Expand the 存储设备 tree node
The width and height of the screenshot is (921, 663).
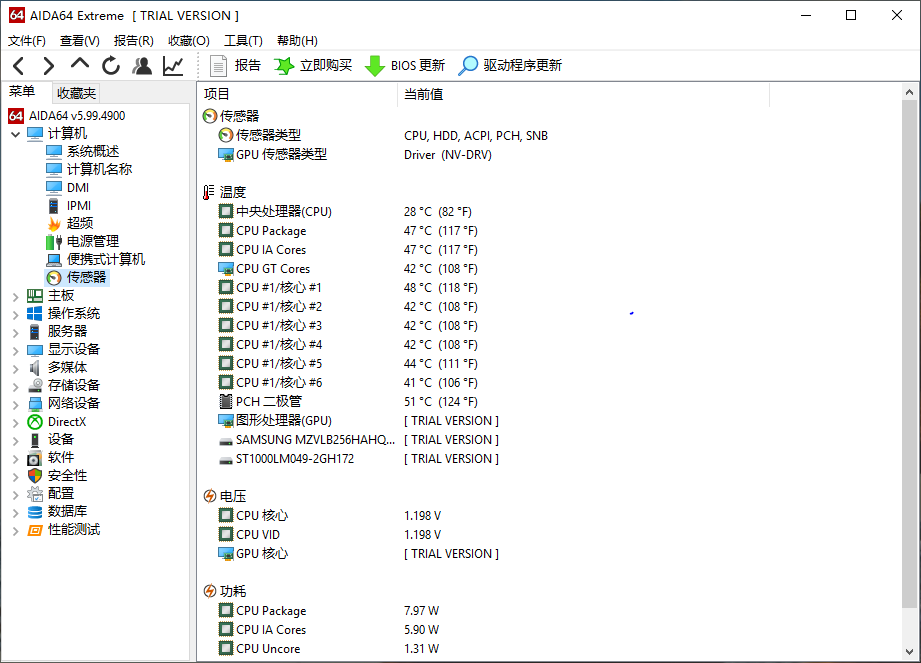point(15,386)
